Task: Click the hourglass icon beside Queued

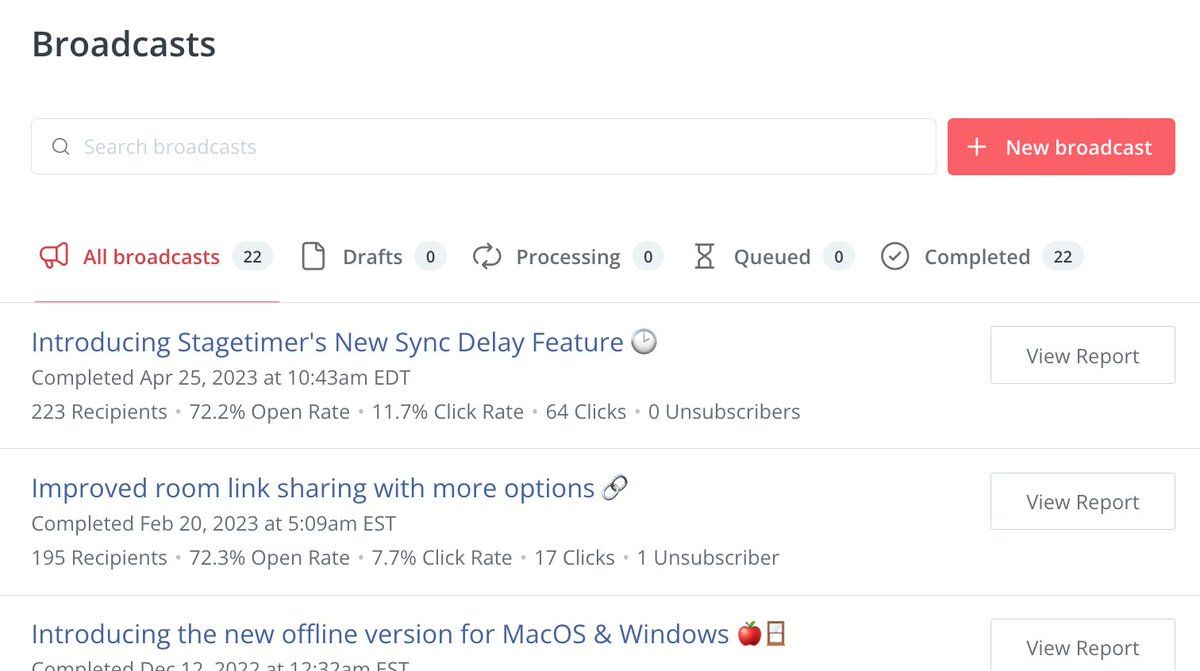Action: (x=705, y=257)
